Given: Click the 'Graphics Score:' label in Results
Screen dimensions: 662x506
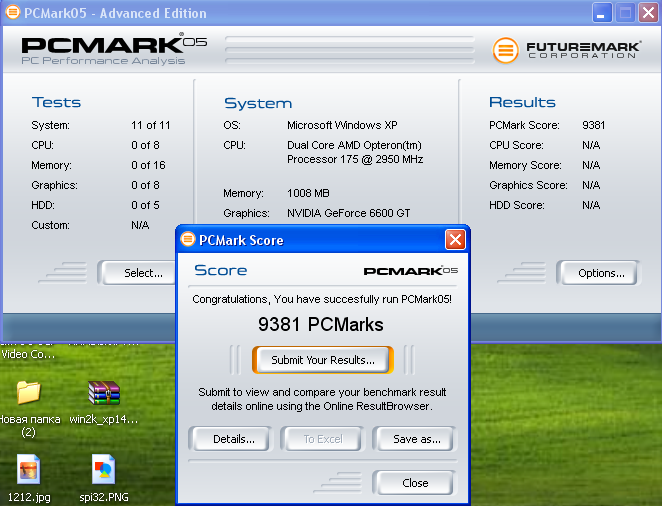Looking at the screenshot, I should pos(528,185).
